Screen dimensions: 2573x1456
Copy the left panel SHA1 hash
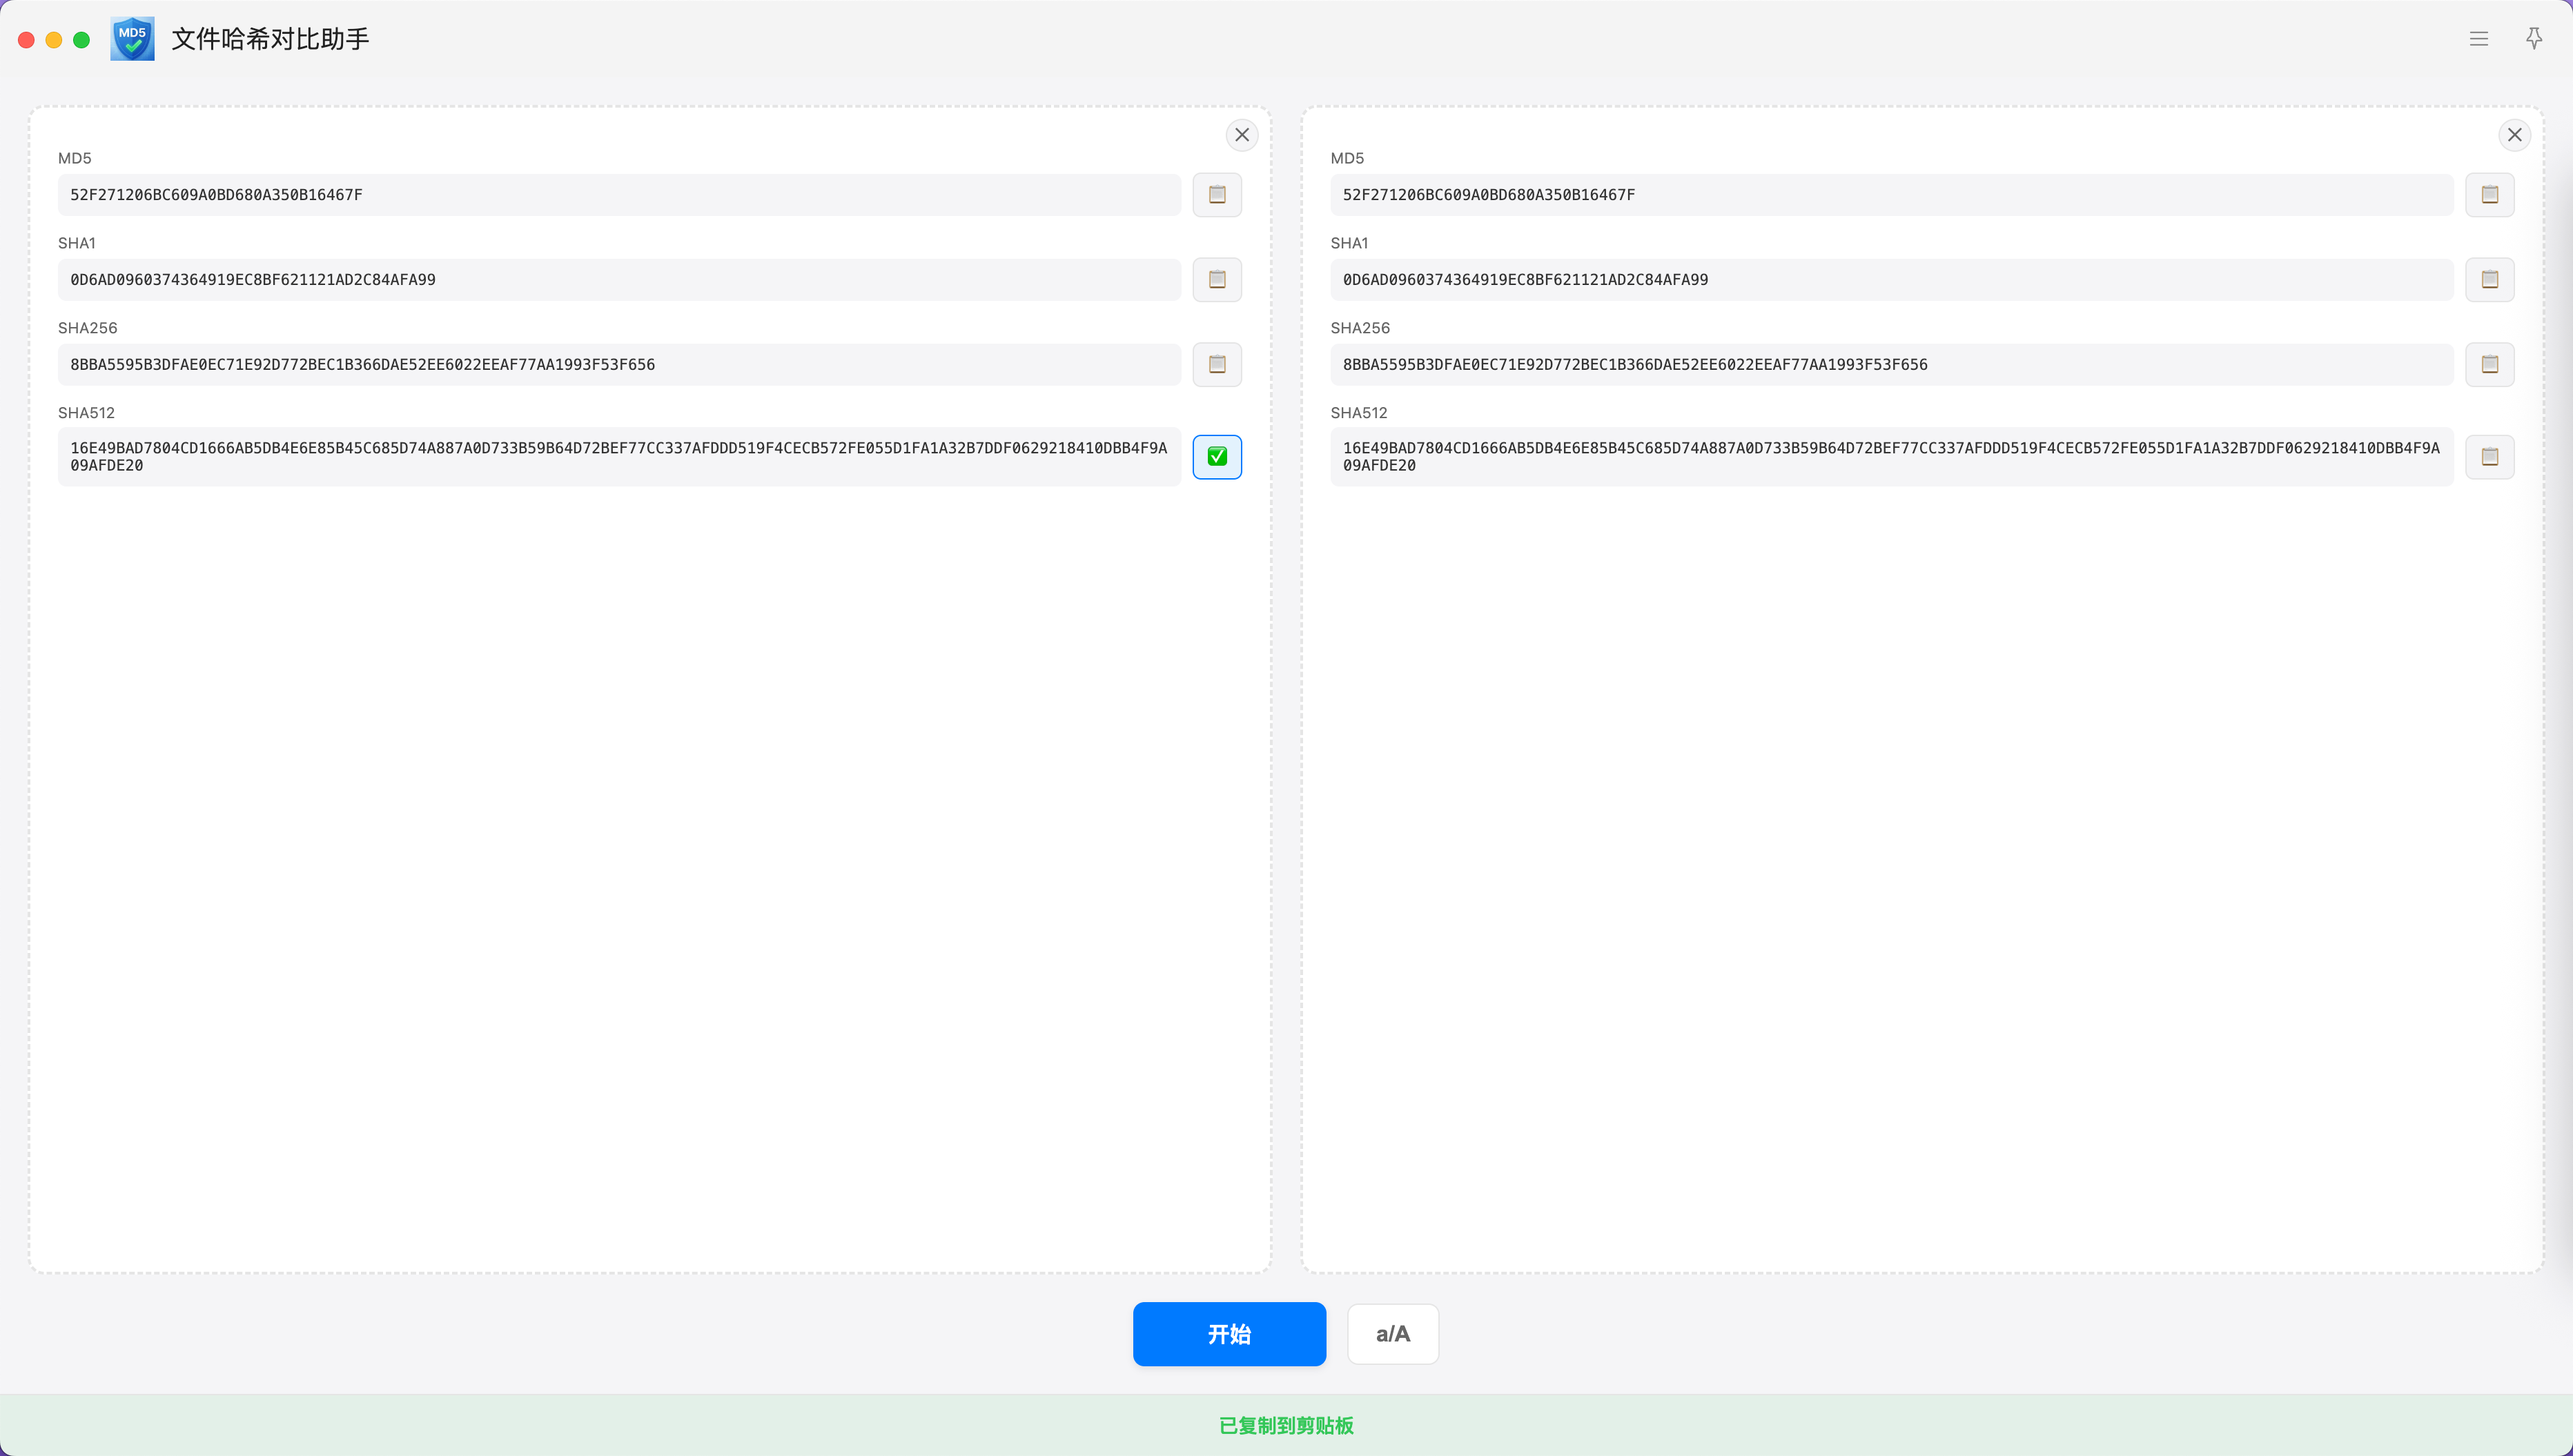[x=1217, y=280]
